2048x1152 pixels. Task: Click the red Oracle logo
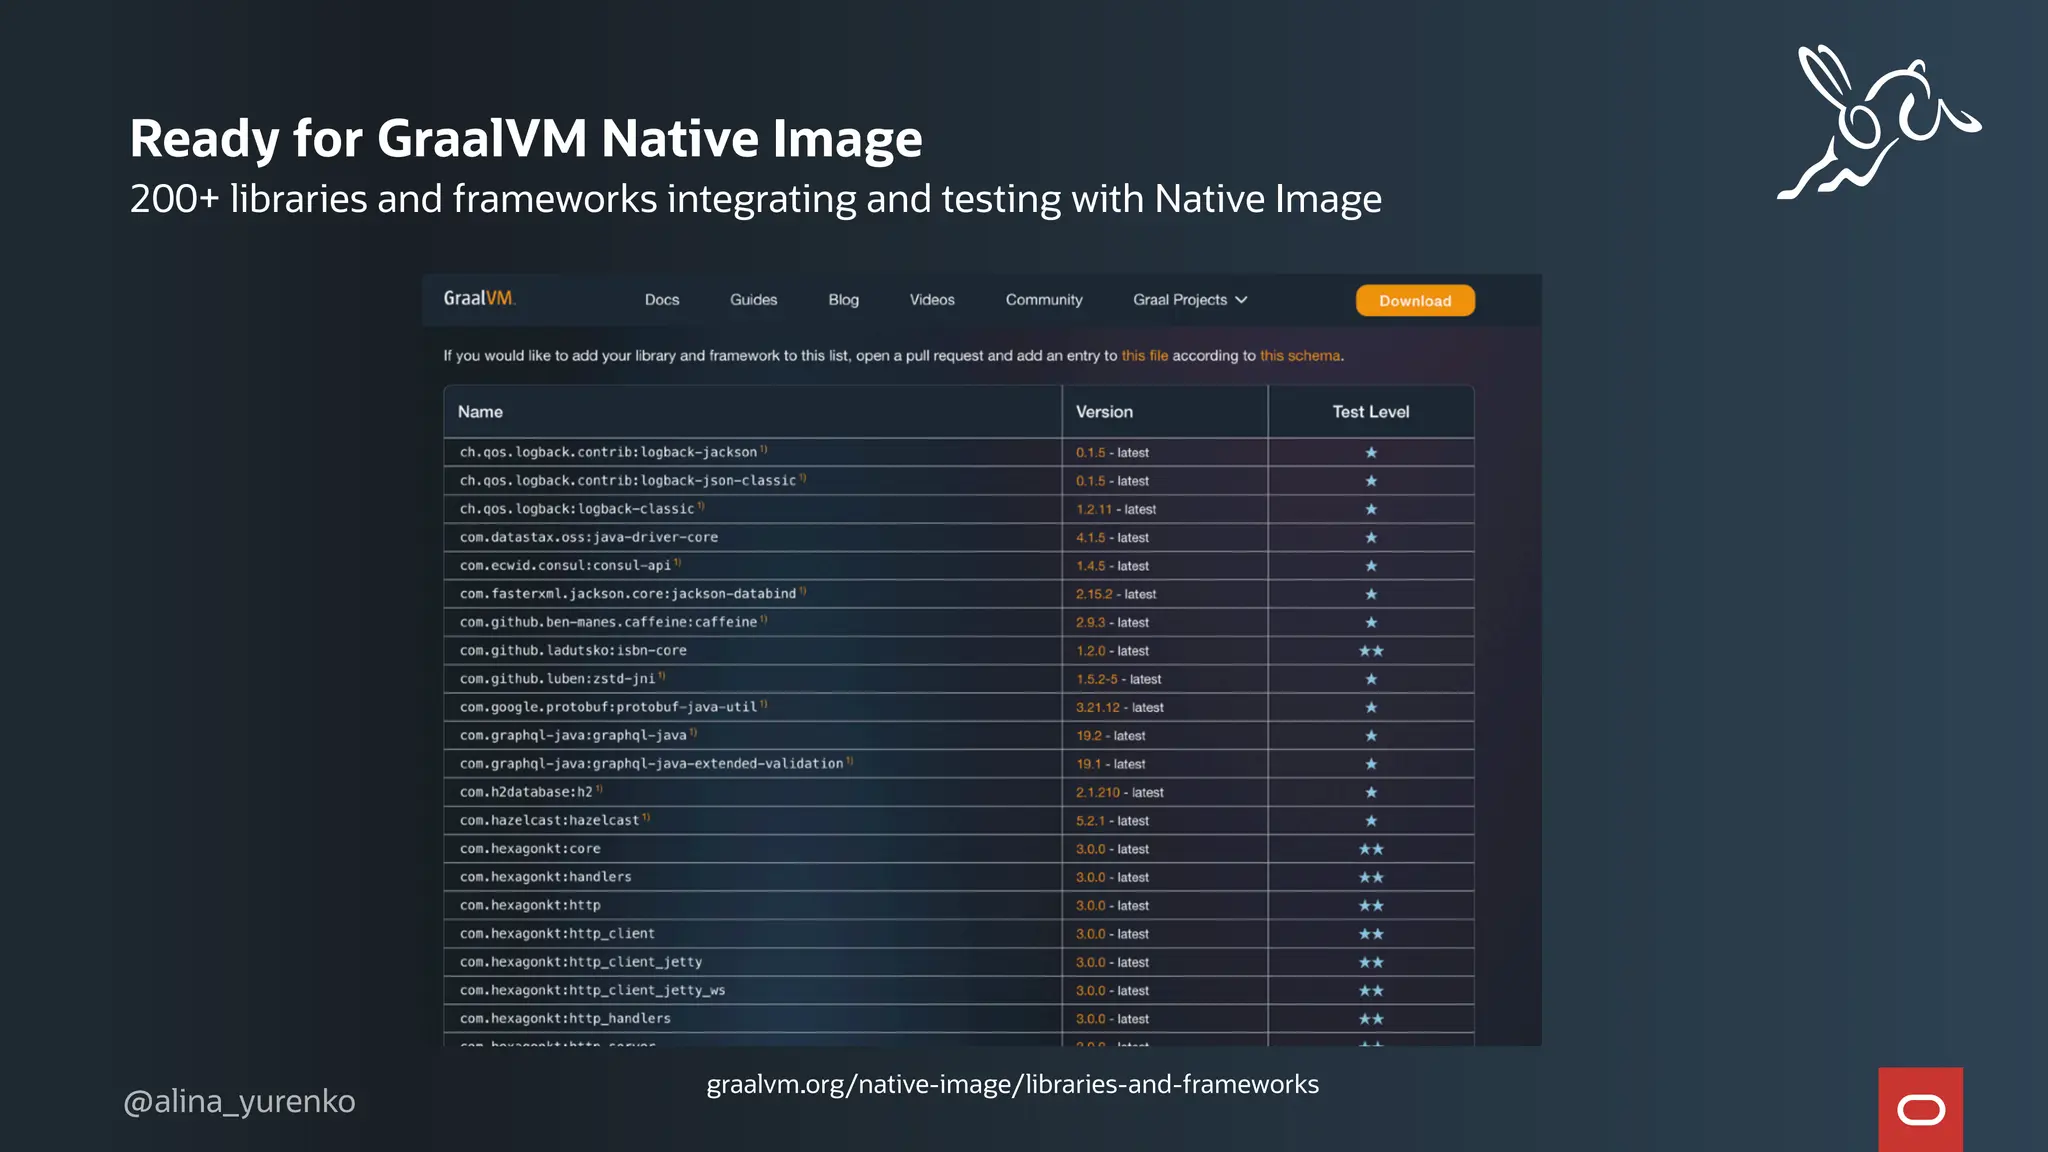(1920, 1109)
